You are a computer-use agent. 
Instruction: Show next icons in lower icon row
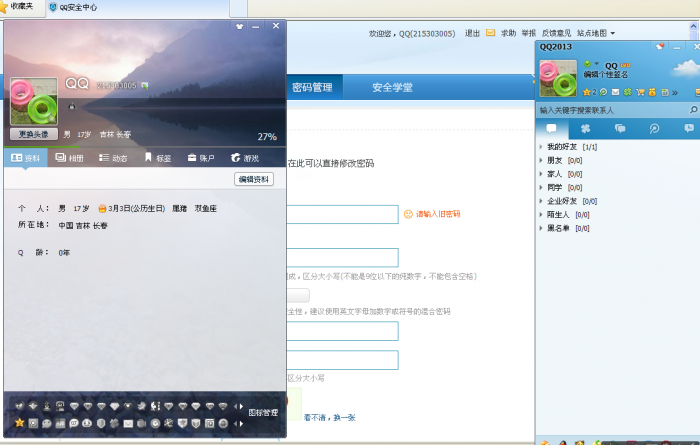[242, 424]
